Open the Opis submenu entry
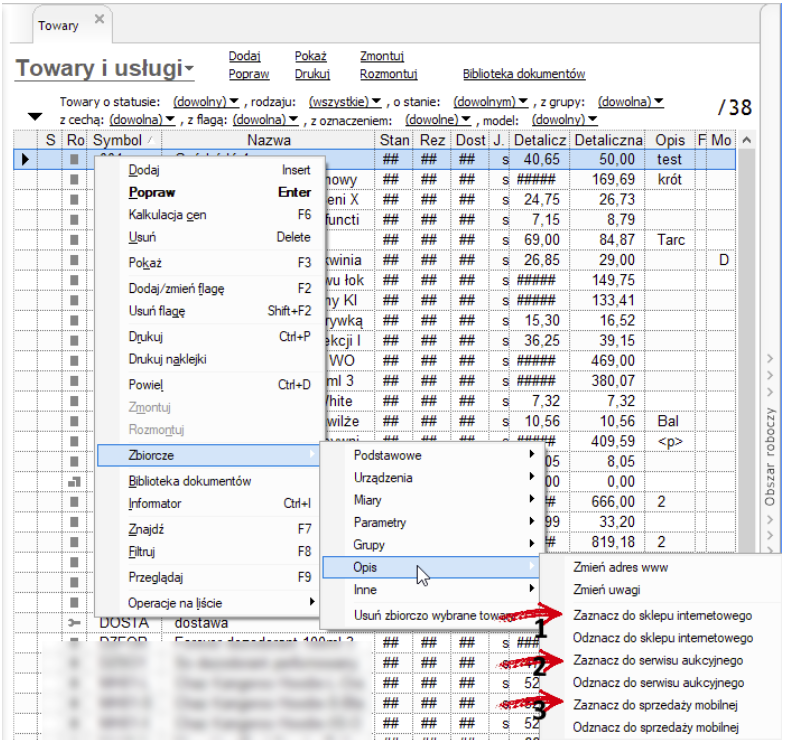 pyautogui.click(x=431, y=567)
